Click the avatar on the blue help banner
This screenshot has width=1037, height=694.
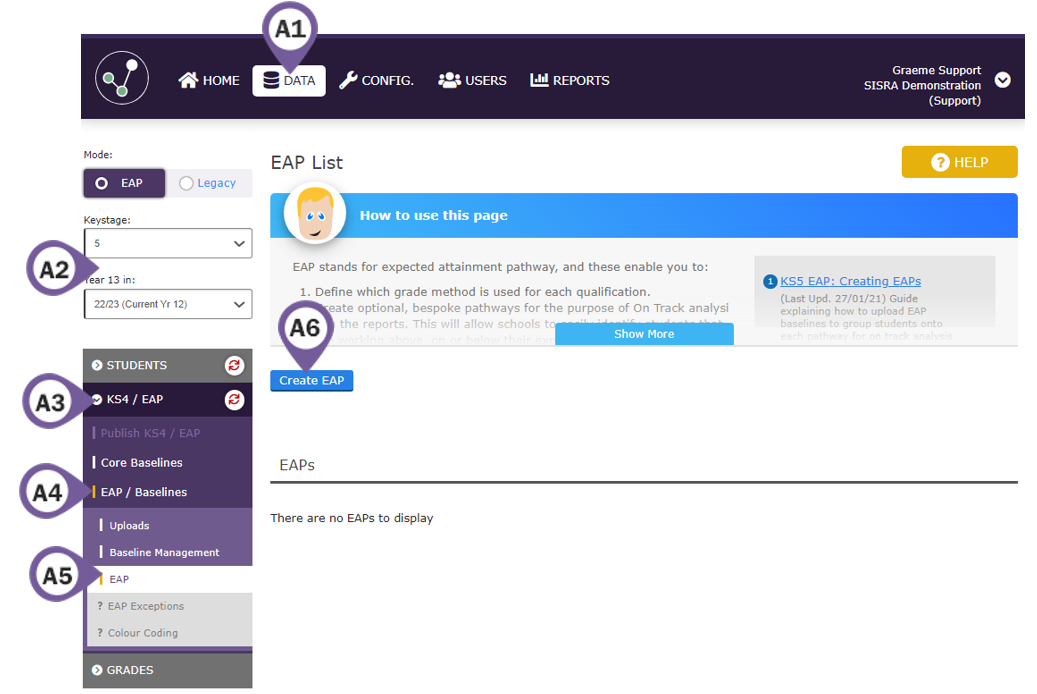pyautogui.click(x=313, y=214)
